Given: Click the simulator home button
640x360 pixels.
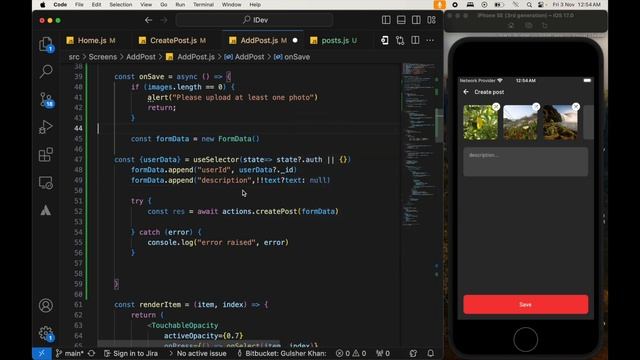Looking at the screenshot, I should click(525, 339).
